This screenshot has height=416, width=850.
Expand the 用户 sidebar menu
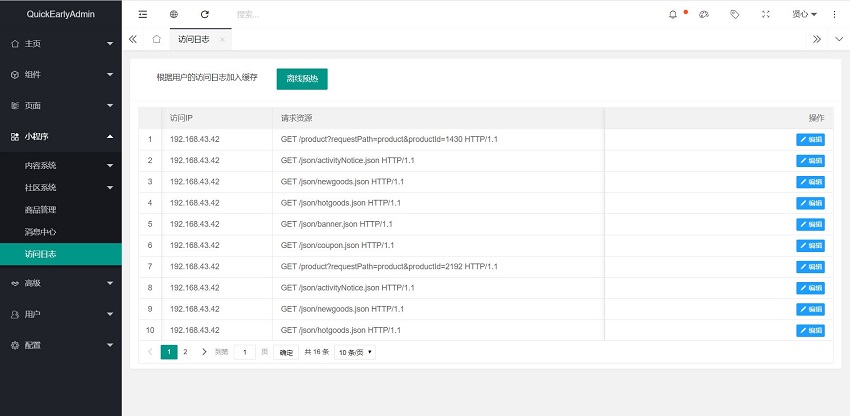click(x=61, y=314)
